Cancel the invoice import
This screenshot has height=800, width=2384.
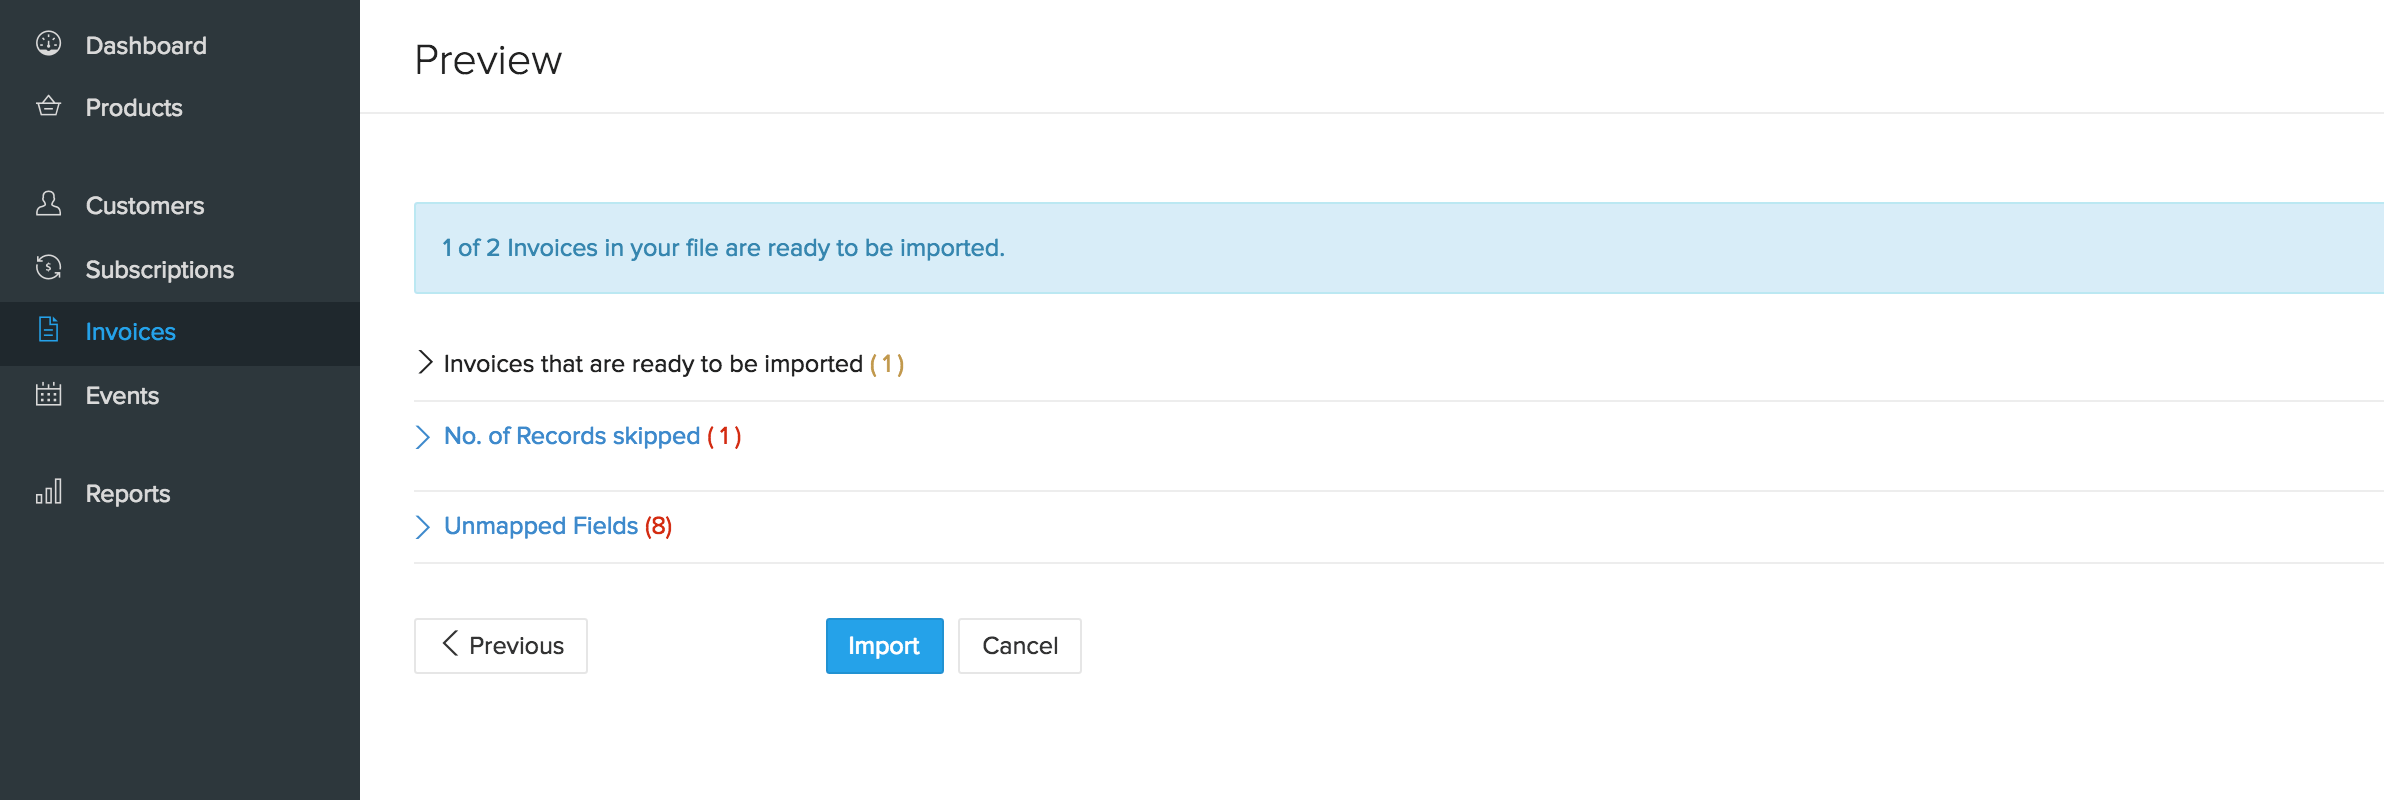tap(1019, 646)
